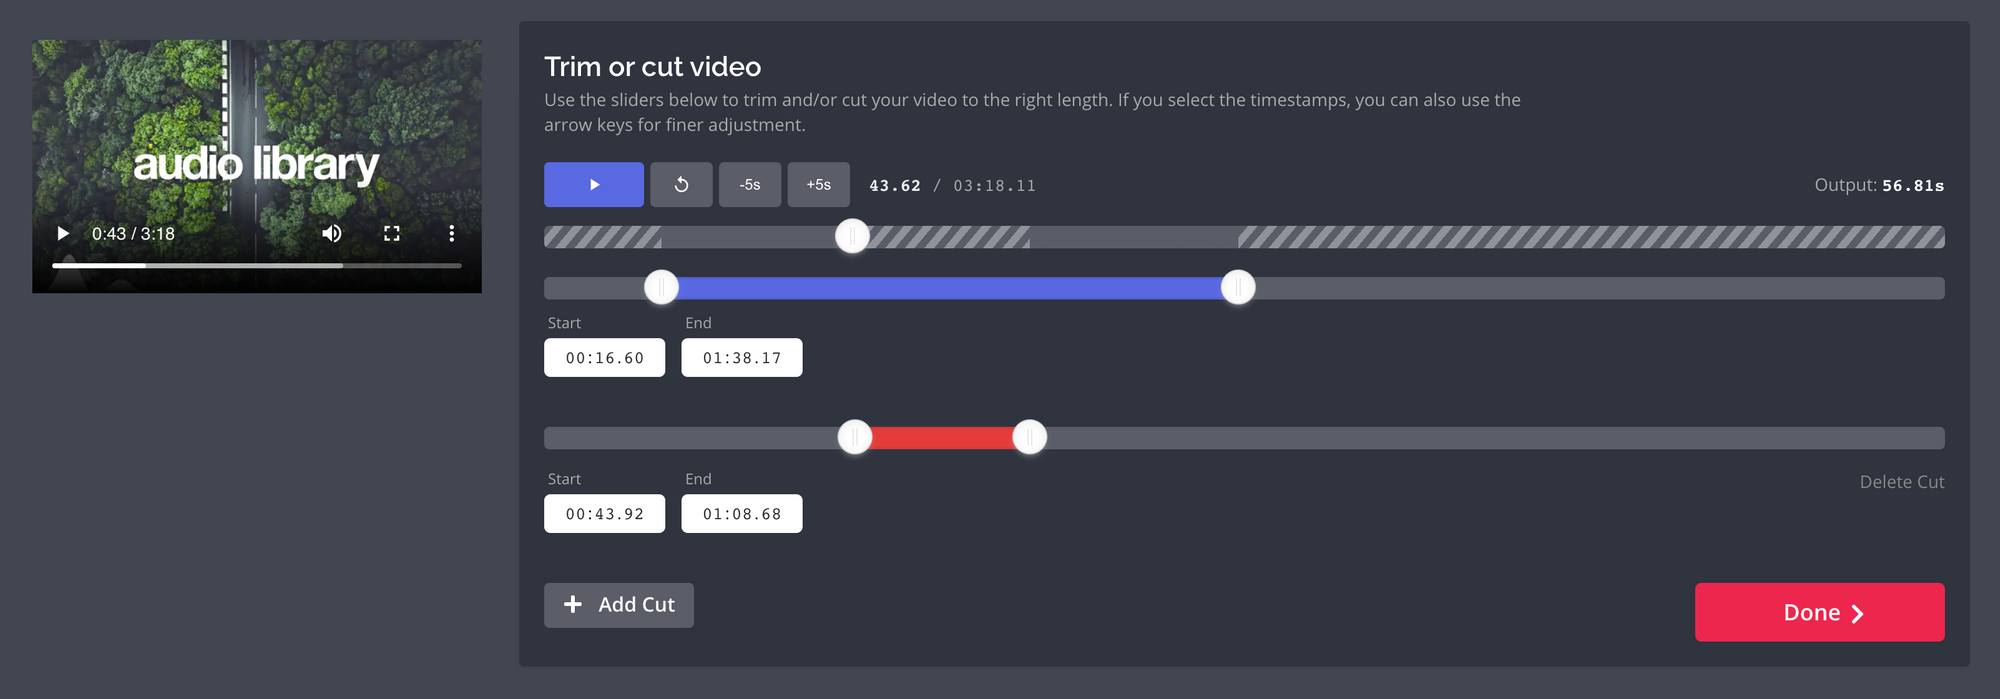Mute the video preview speaker icon
Viewport: 2000px width, 699px height.
pyautogui.click(x=332, y=234)
